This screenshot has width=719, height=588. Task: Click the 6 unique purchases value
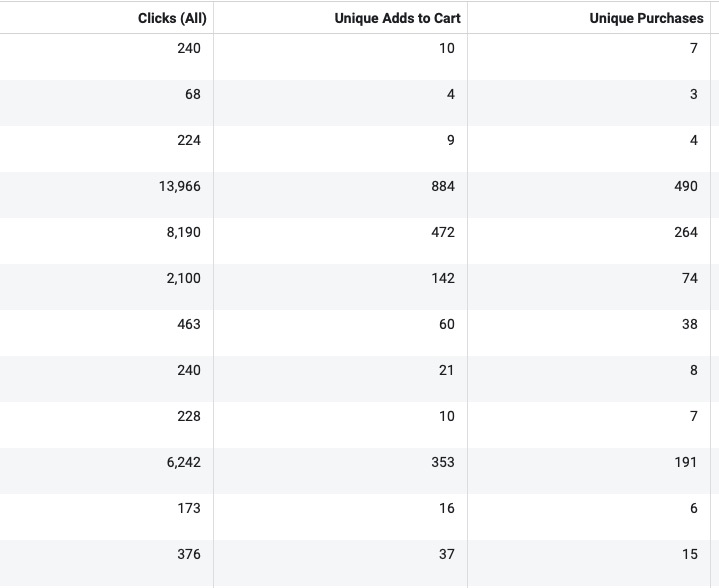(694, 508)
